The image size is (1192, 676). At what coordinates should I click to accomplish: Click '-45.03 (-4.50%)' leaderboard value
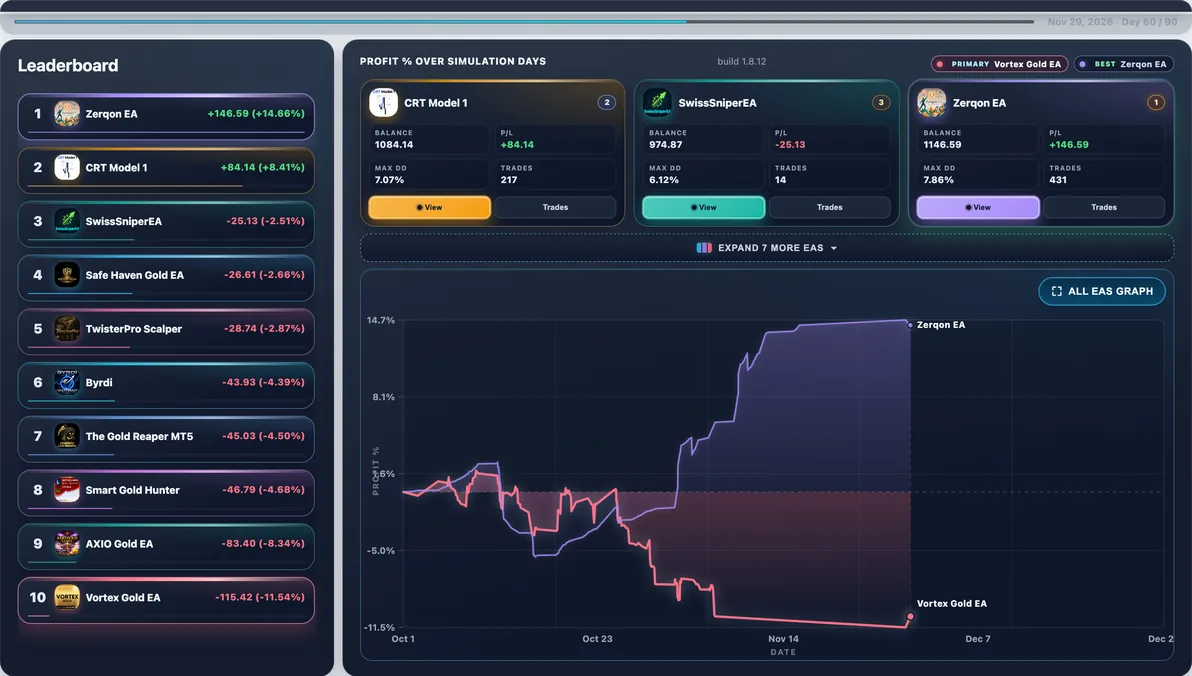(263, 436)
